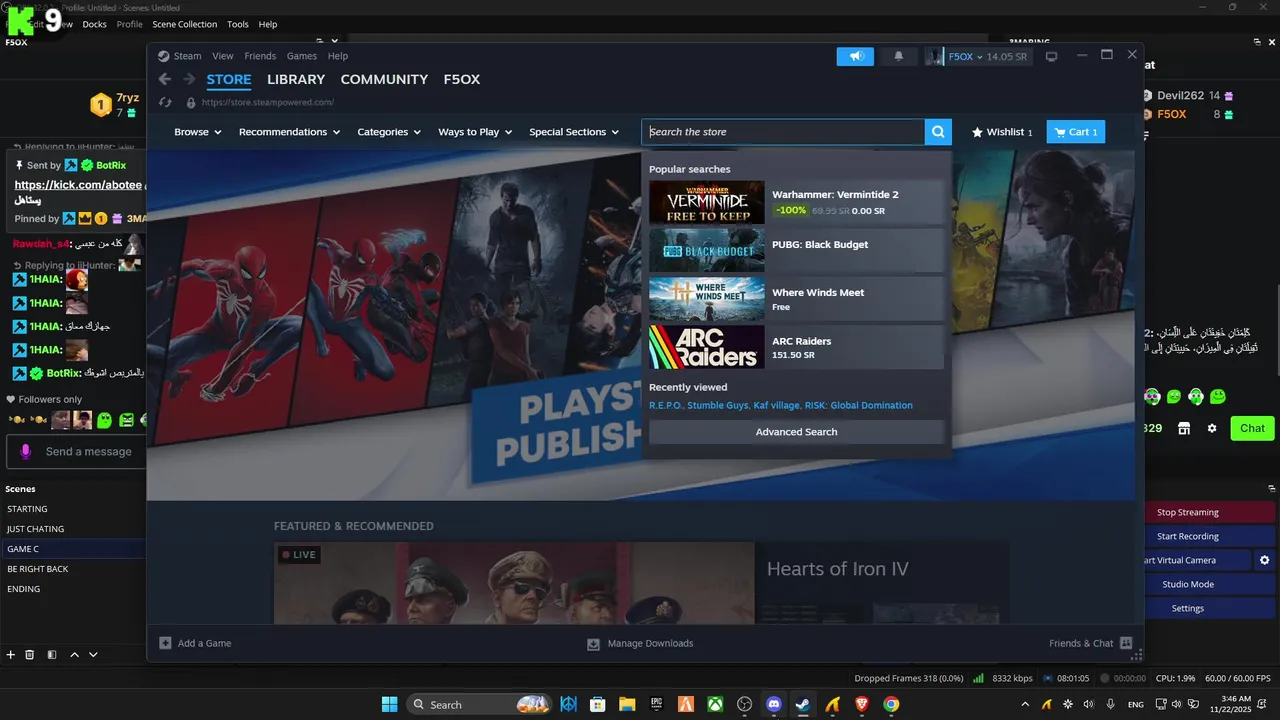Switch to Steam COMMUNITY tab
1280x720 pixels.
click(x=384, y=79)
